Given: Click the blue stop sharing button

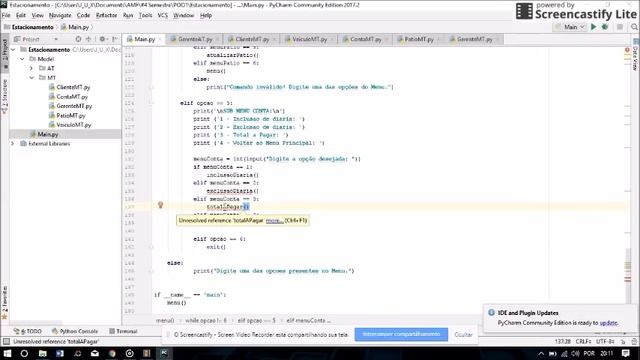Looking at the screenshot, I should coord(401,334).
